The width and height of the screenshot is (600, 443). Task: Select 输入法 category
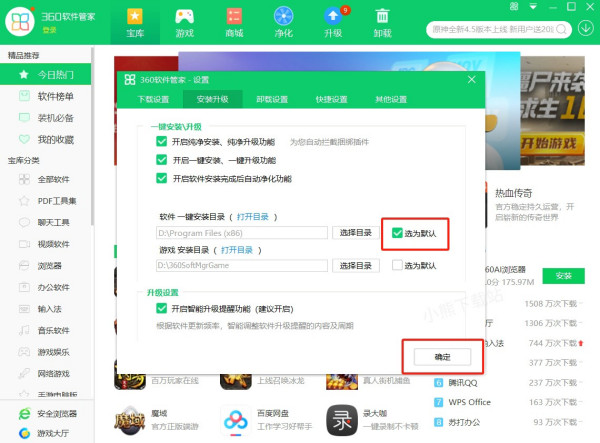pos(46,309)
